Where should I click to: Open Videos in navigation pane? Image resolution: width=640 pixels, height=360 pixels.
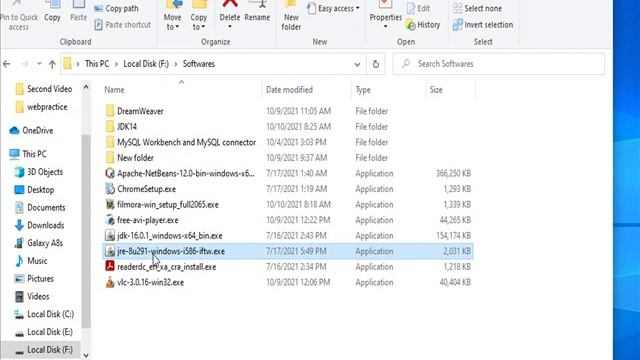[32, 296]
